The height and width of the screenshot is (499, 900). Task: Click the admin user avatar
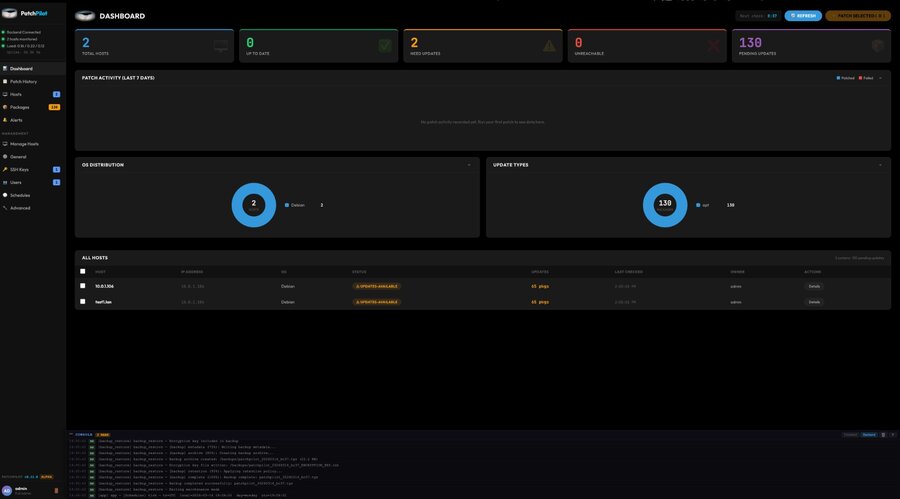7,490
